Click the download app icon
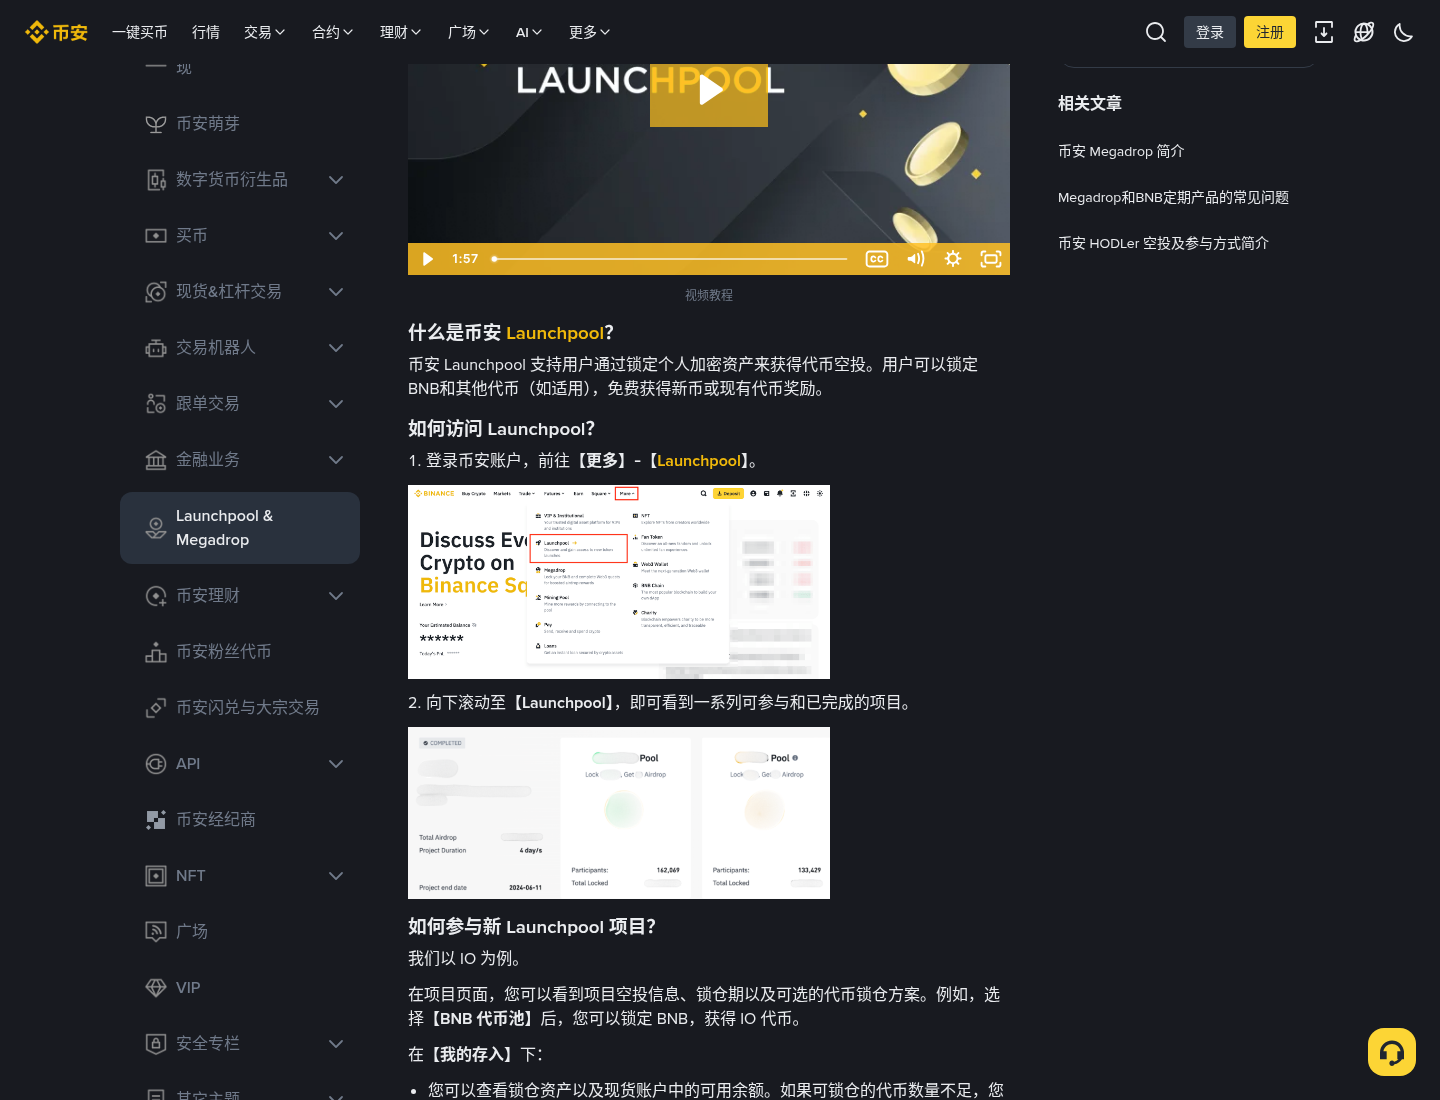Viewport: 1440px width, 1100px height. point(1324,32)
